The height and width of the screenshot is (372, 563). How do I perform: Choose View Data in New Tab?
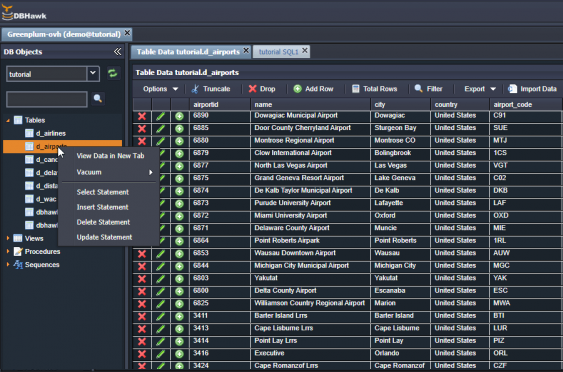click(x=110, y=156)
